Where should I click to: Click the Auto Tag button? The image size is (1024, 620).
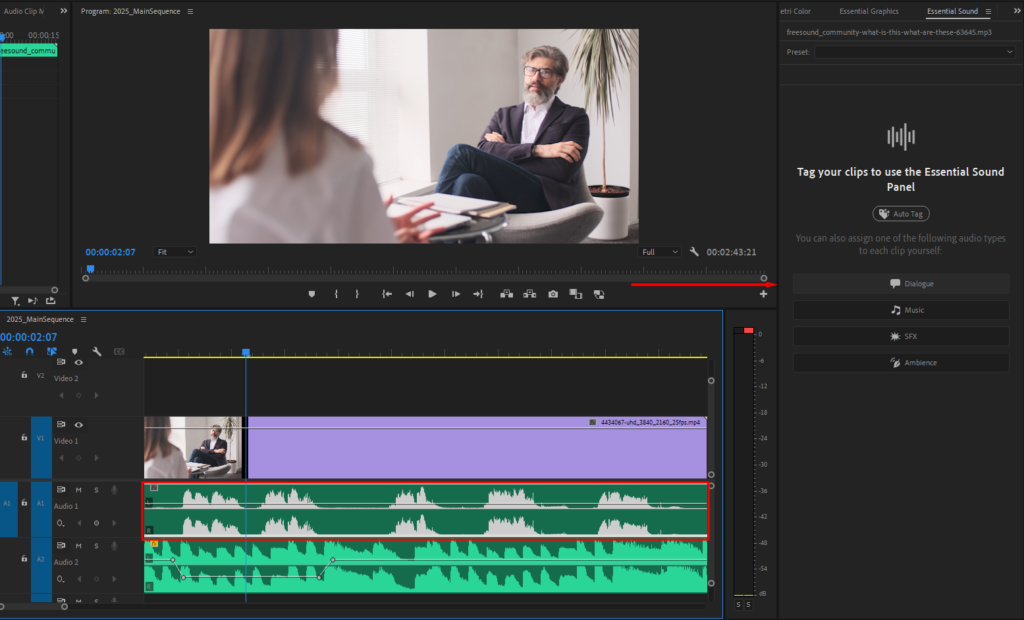(x=901, y=214)
